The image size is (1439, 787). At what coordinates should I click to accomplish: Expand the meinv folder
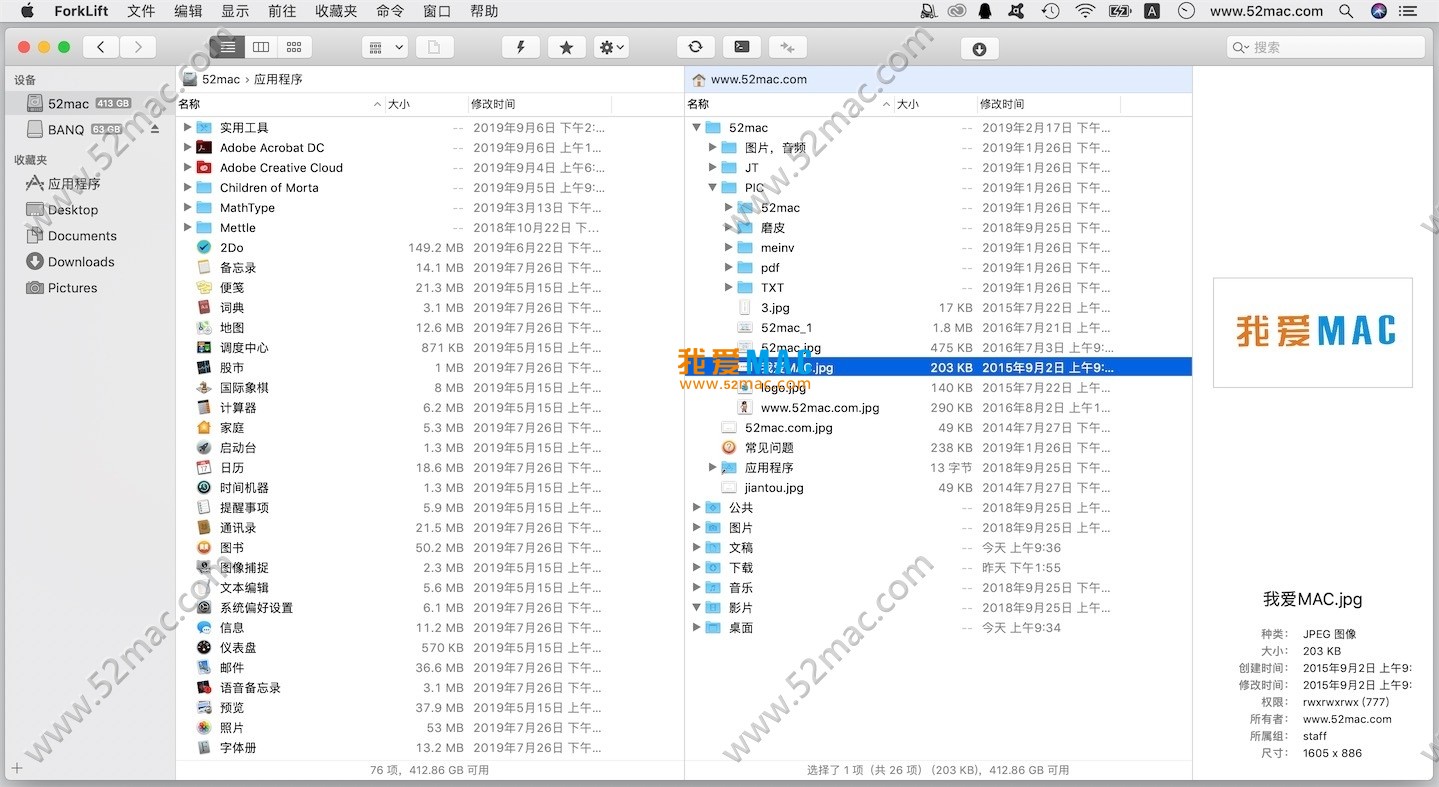(729, 247)
